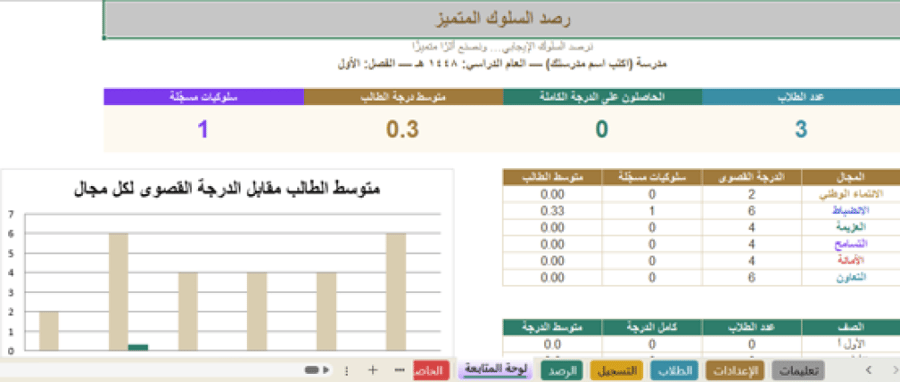Image resolution: width=900 pixels, height=382 pixels.
Task: Open the partially visible red sheet tab
Action: coord(431,371)
